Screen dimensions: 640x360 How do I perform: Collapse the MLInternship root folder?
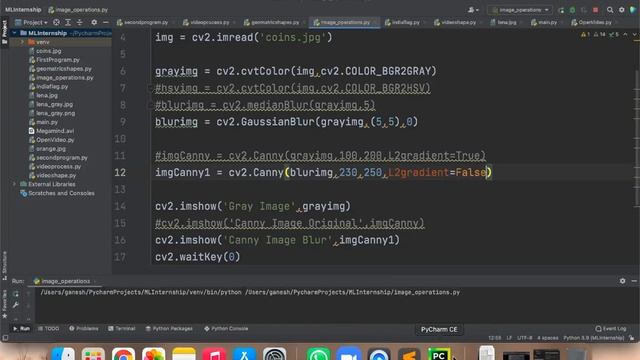[14, 33]
